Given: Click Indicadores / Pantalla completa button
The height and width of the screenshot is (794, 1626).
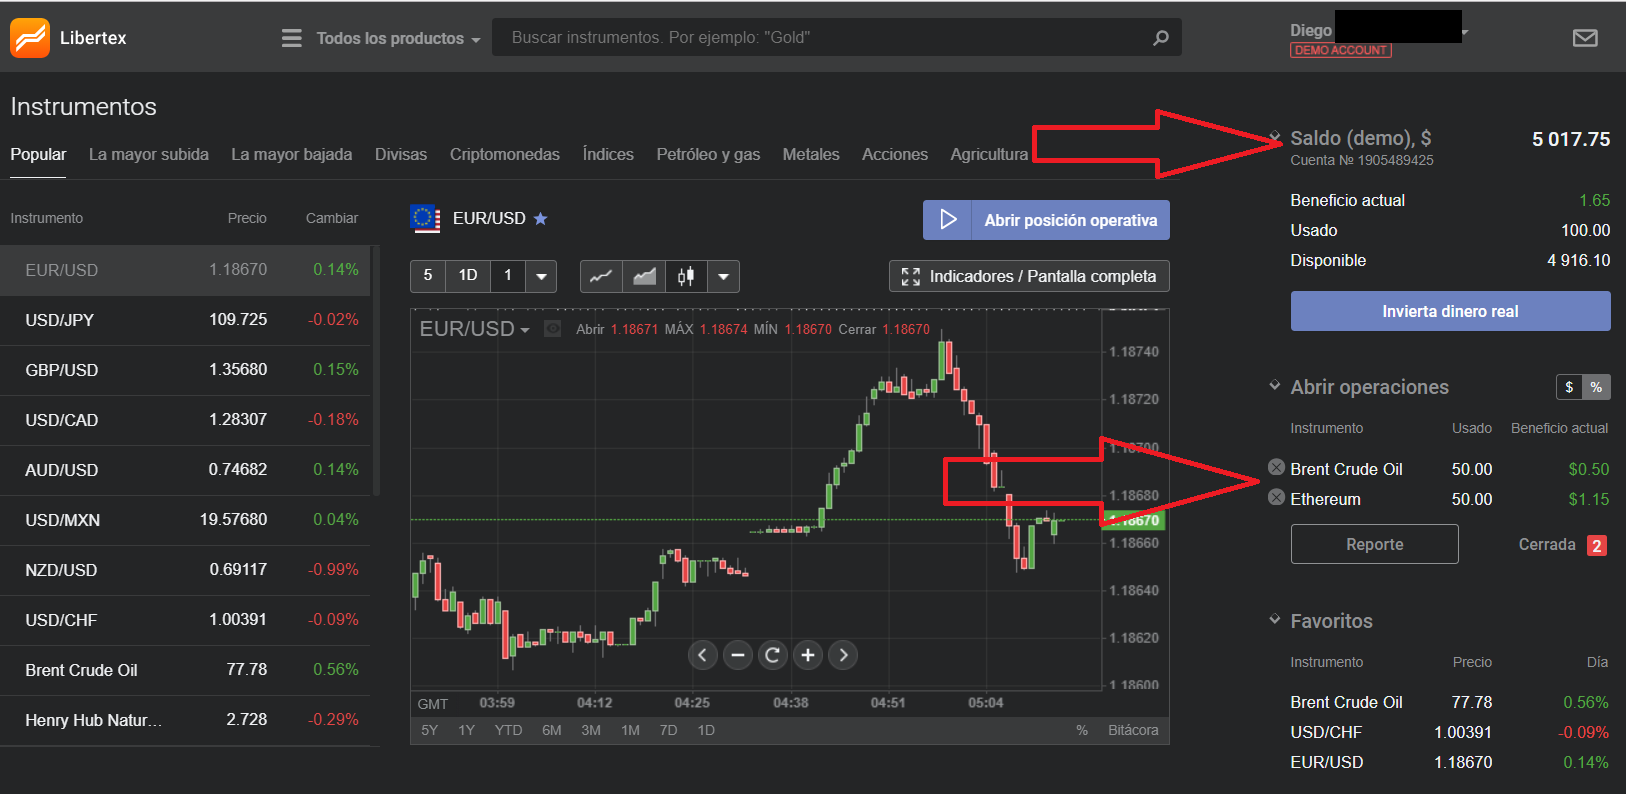Looking at the screenshot, I should click(x=1029, y=276).
